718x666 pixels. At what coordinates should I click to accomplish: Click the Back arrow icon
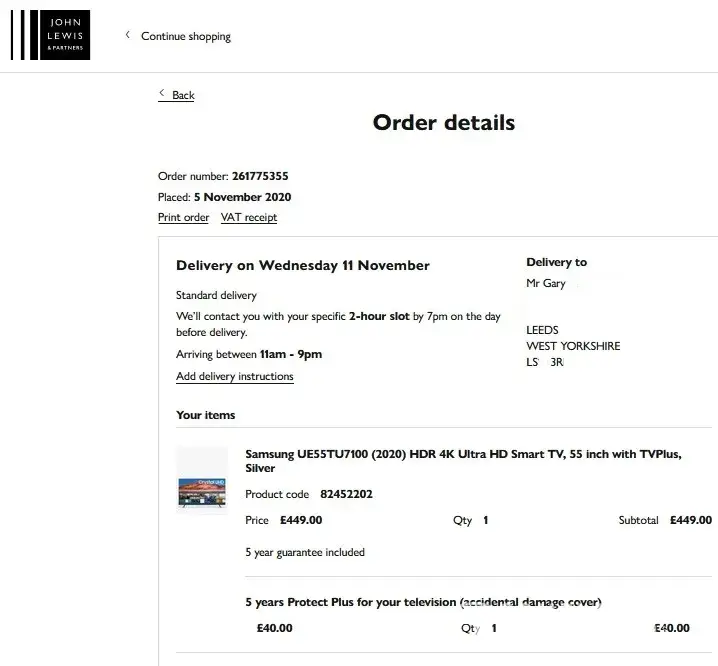tap(162, 94)
